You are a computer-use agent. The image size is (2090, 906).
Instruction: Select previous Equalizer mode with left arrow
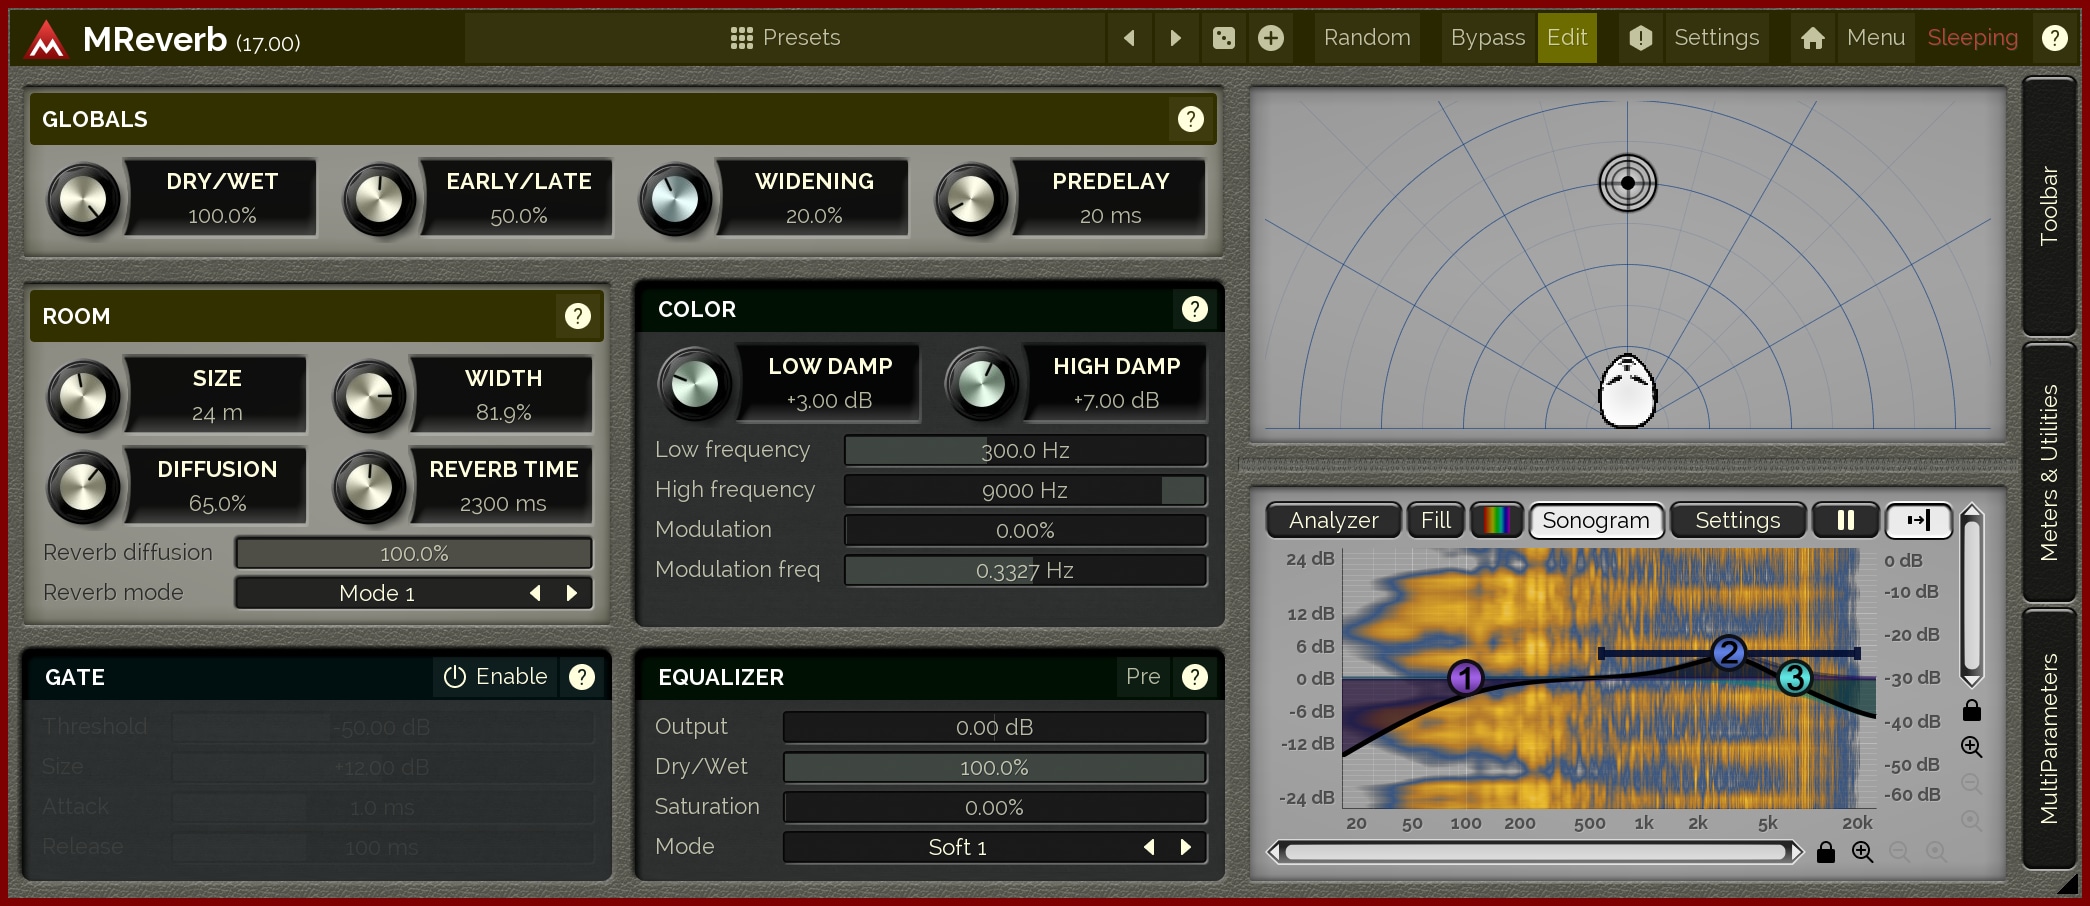(x=1149, y=847)
